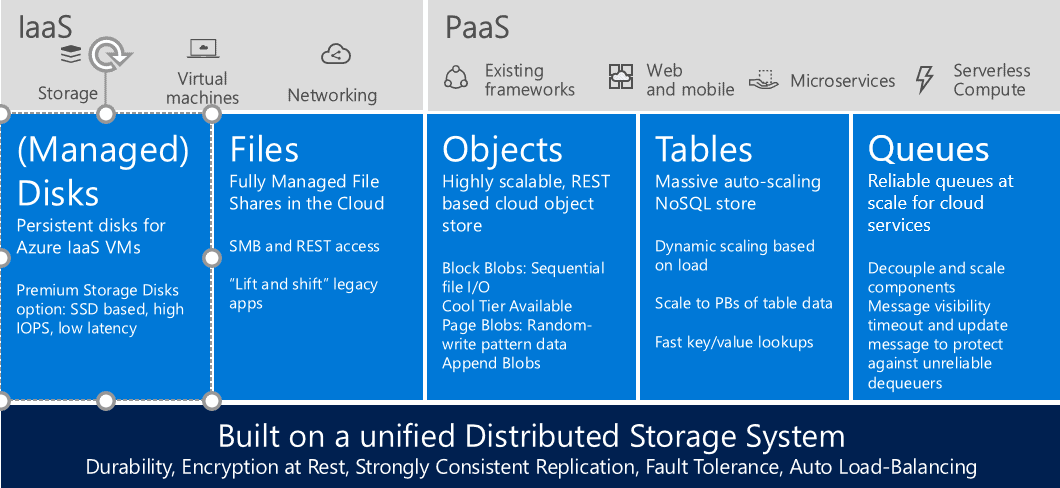Viewport: 1060px width, 488px height.
Task: Click 'Append Blobs' line
Action: click(x=491, y=363)
